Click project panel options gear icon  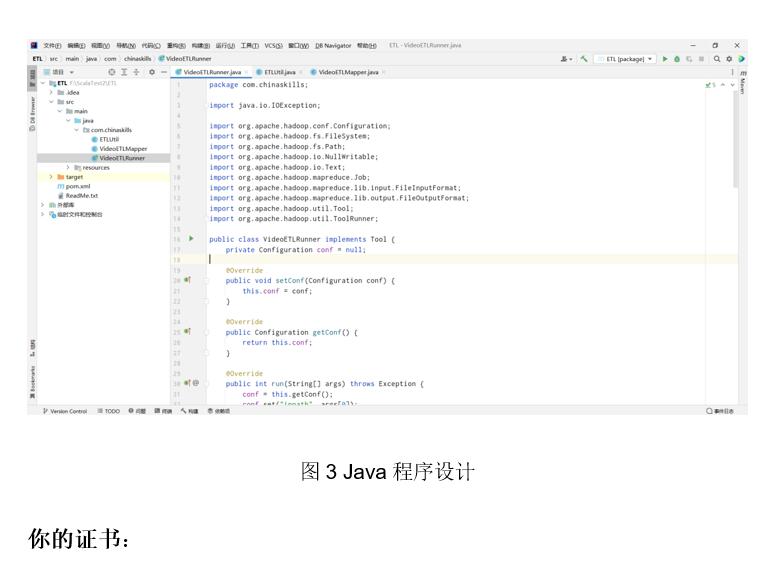[x=152, y=72]
